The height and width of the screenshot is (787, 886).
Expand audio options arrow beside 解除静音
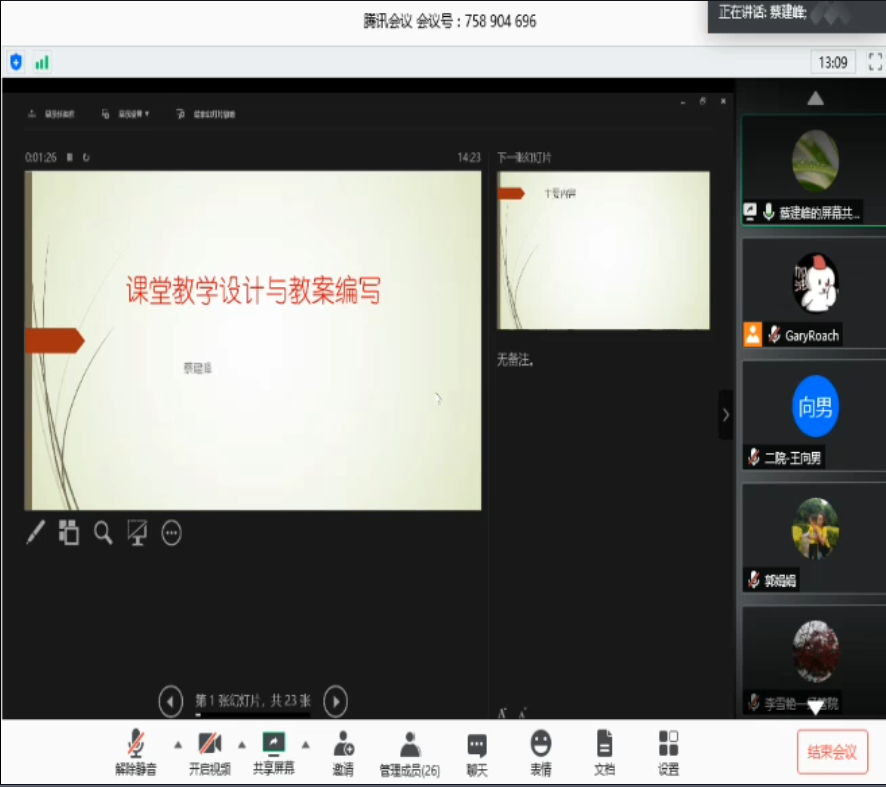[x=178, y=745]
